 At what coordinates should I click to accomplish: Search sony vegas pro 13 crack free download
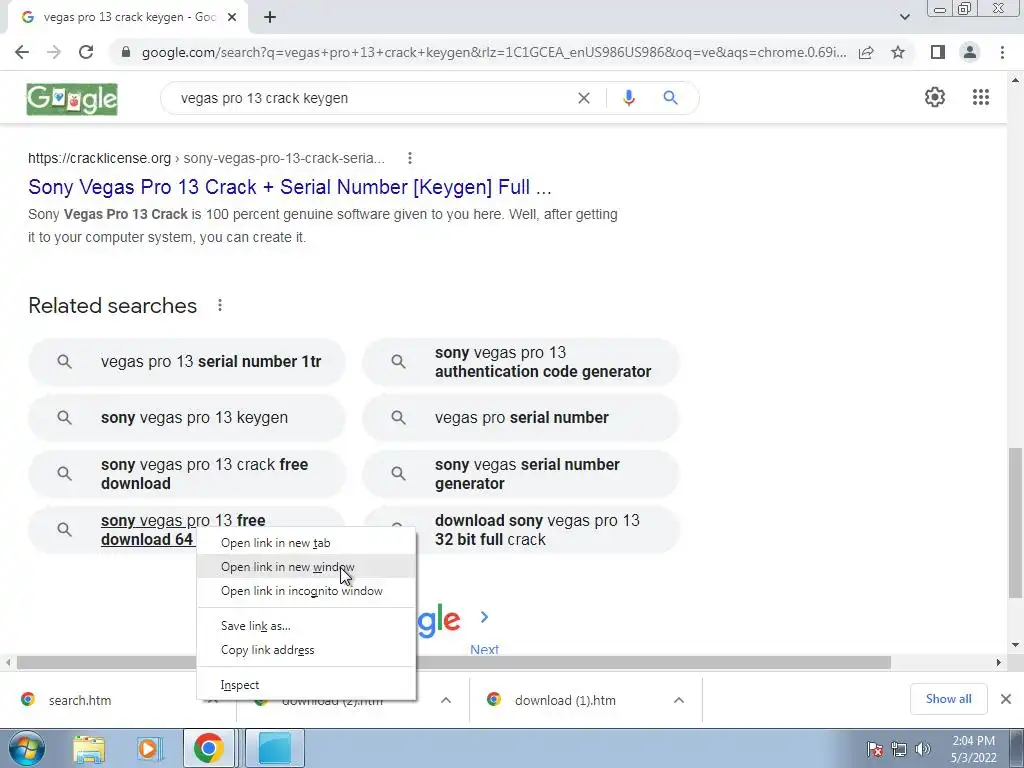tap(187, 474)
